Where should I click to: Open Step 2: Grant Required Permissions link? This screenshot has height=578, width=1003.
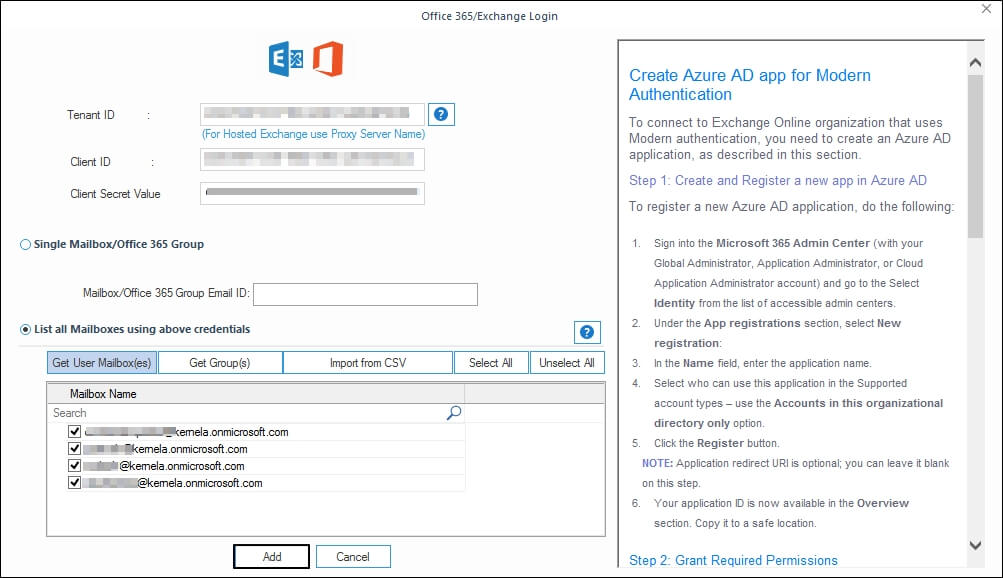[733, 560]
